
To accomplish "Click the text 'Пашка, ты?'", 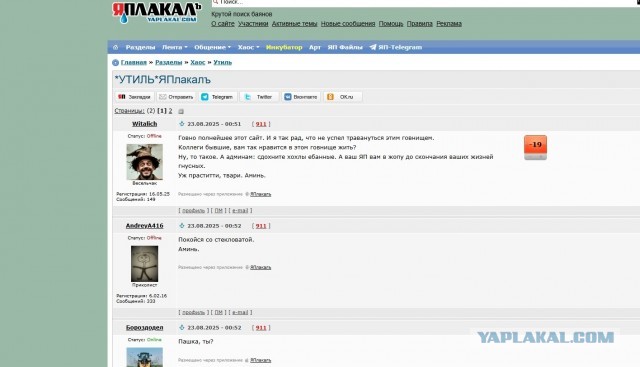I will (x=196, y=342).
